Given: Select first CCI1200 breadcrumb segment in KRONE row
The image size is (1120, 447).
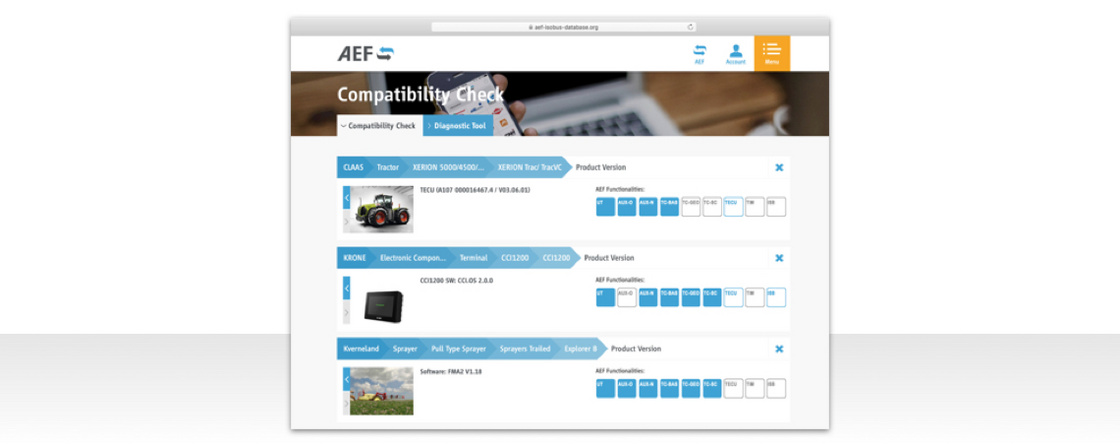Looking at the screenshot, I should coord(515,258).
